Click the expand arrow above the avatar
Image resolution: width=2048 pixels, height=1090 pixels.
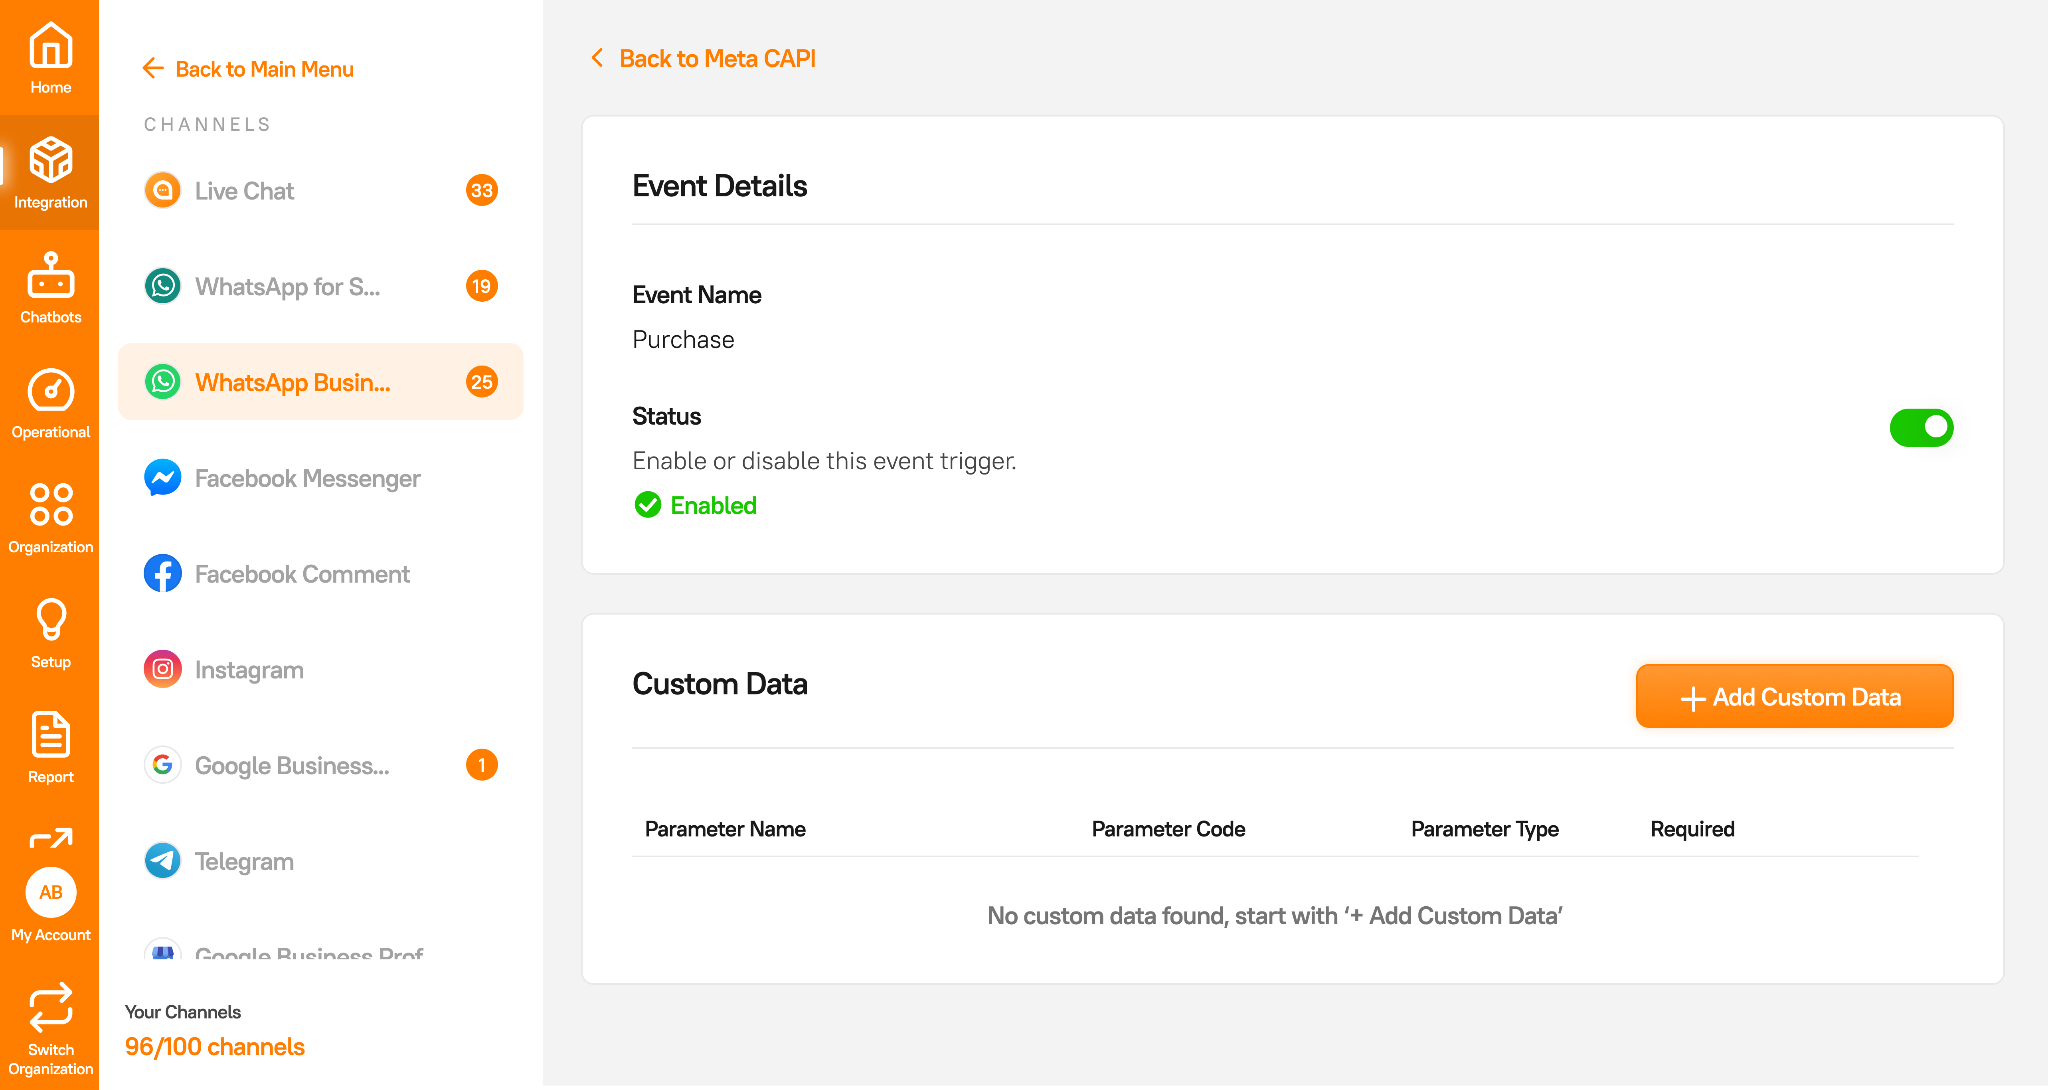click(50, 838)
